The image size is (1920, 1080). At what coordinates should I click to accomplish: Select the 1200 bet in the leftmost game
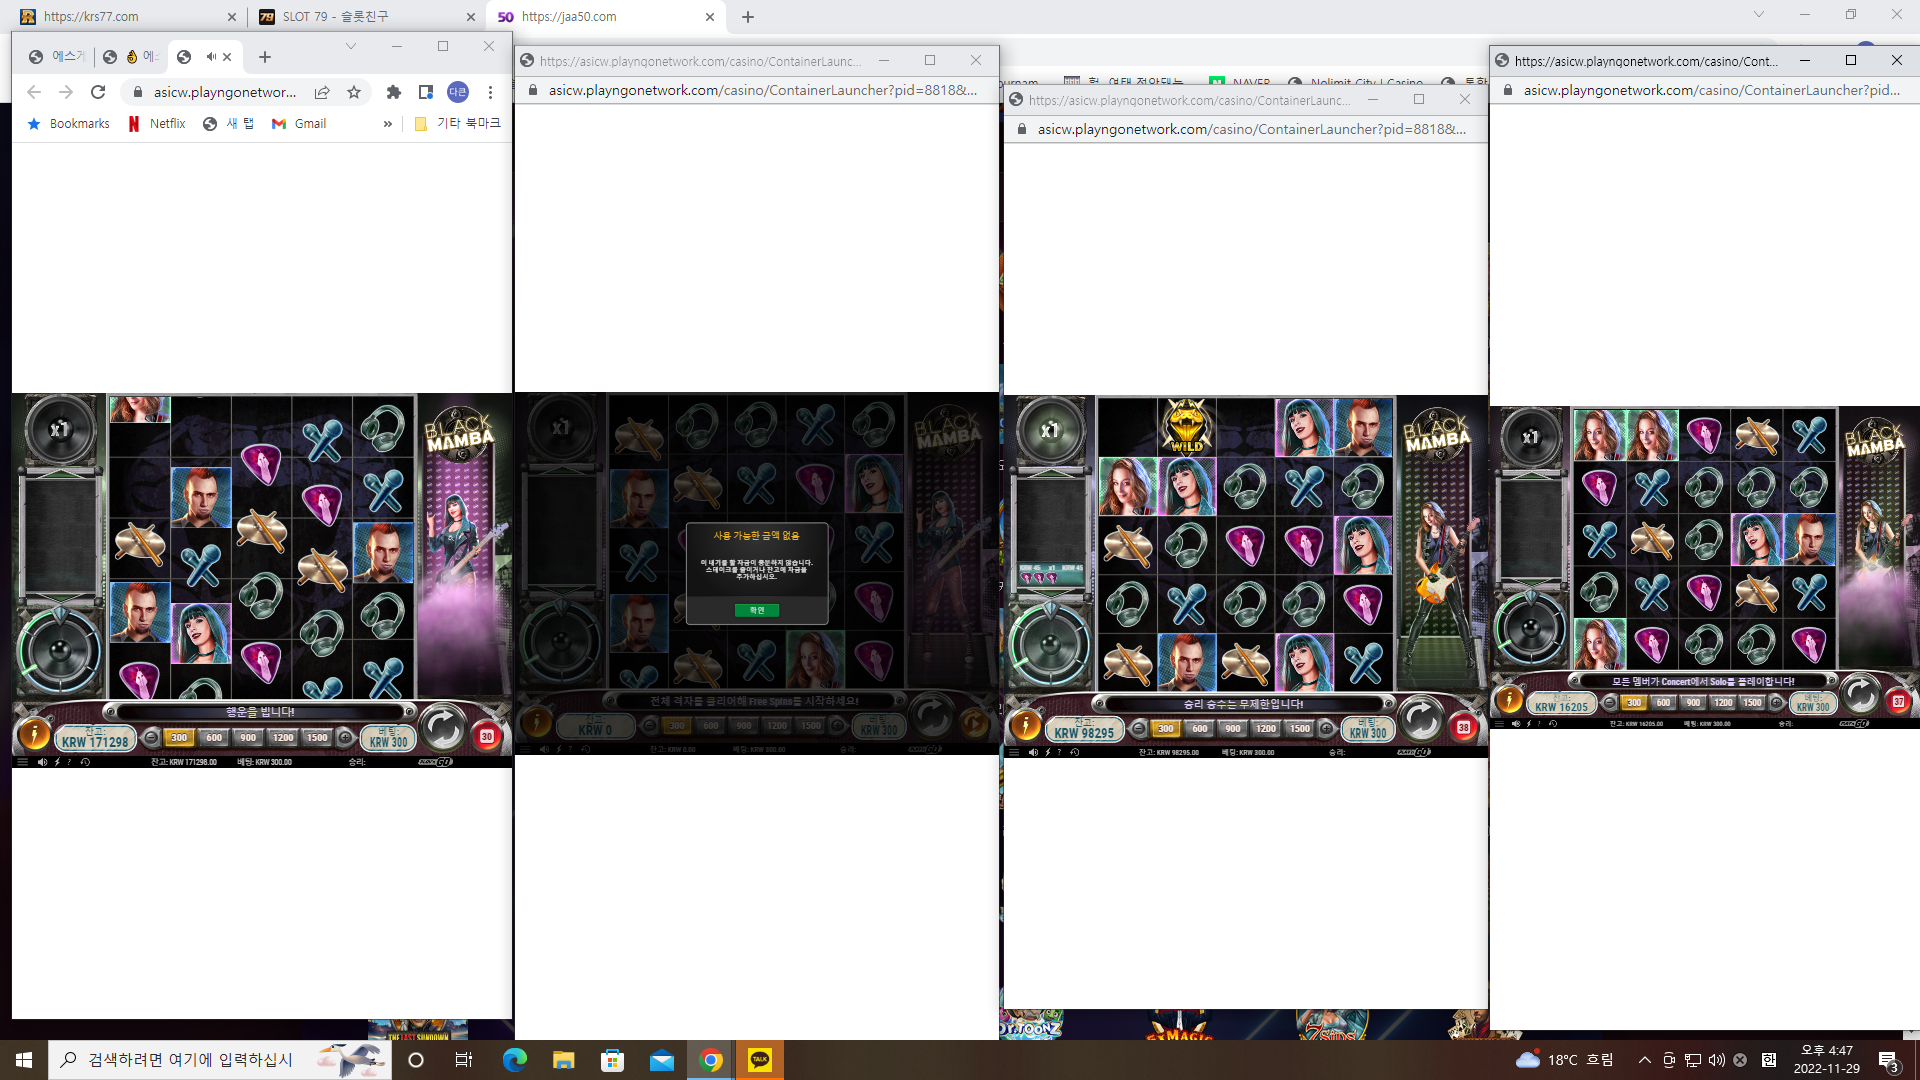(x=283, y=738)
